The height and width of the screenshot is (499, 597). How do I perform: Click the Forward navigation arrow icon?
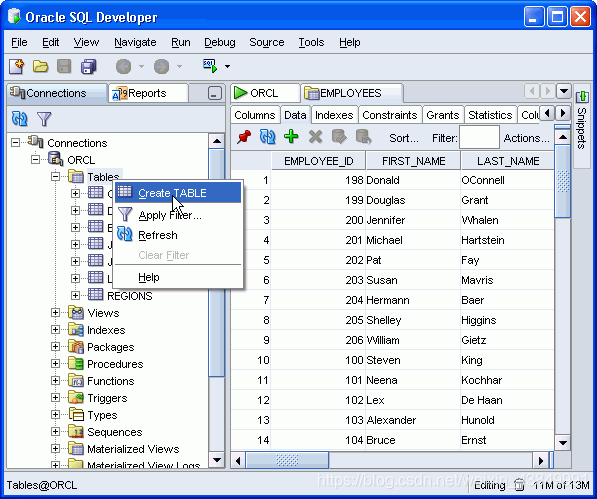point(161,67)
